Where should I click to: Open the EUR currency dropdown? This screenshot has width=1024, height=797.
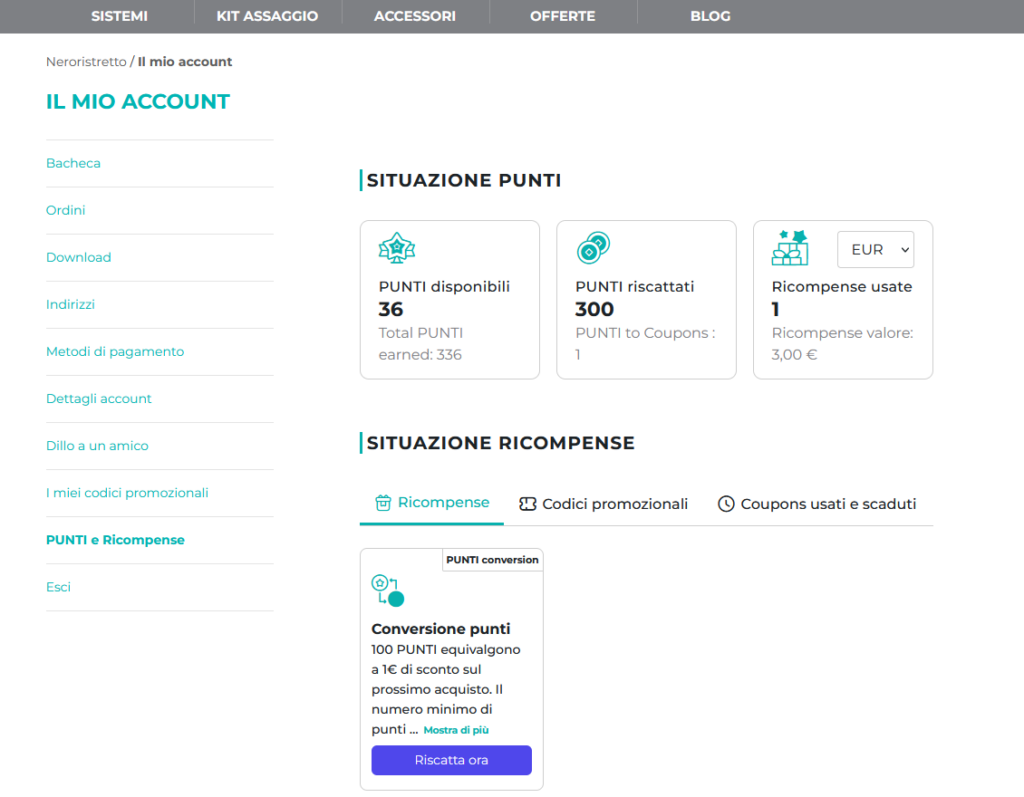(875, 250)
